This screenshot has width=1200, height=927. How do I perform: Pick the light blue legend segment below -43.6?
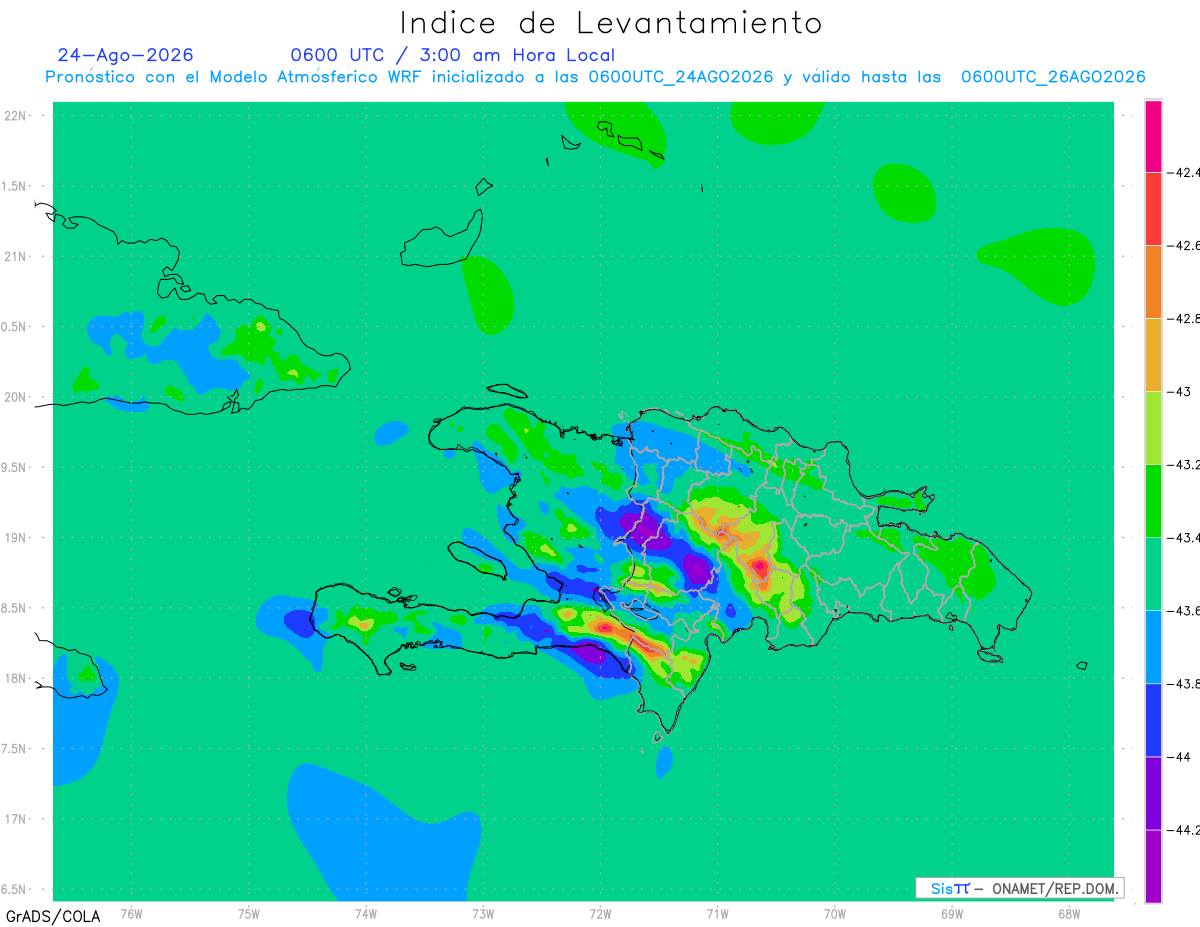(x=1153, y=646)
